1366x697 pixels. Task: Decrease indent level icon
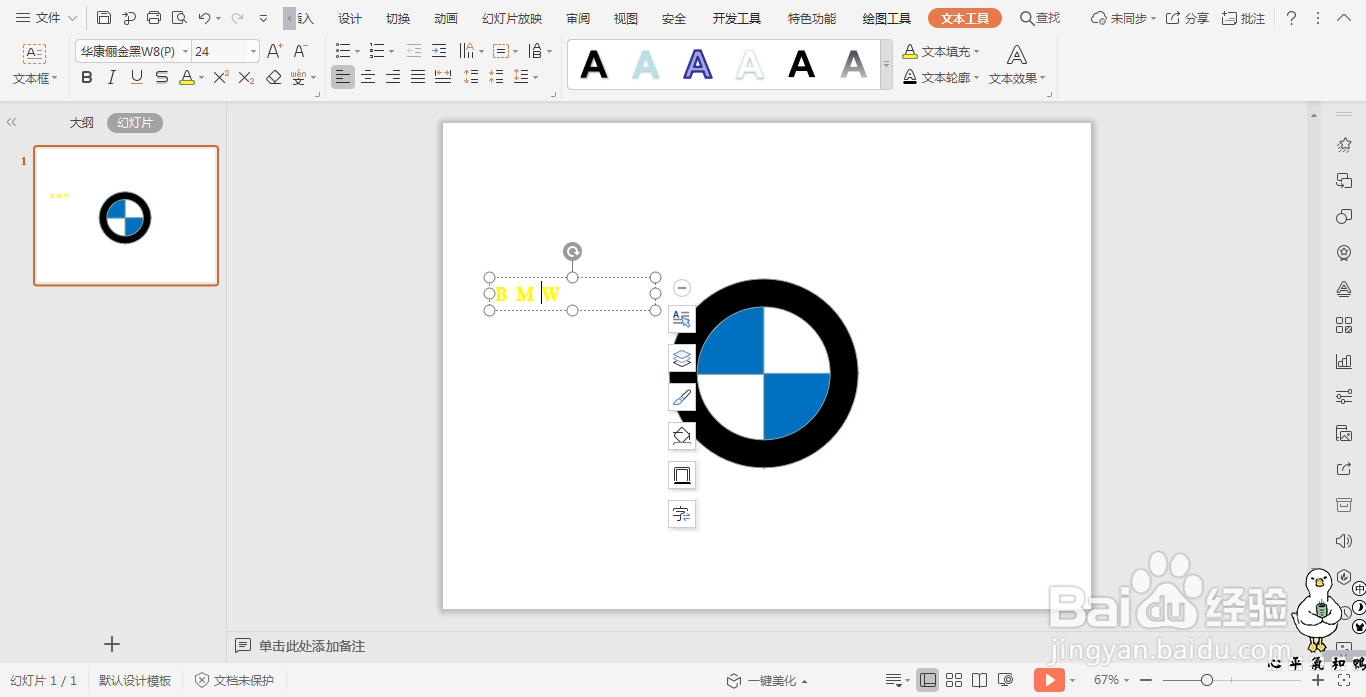pyautogui.click(x=414, y=51)
